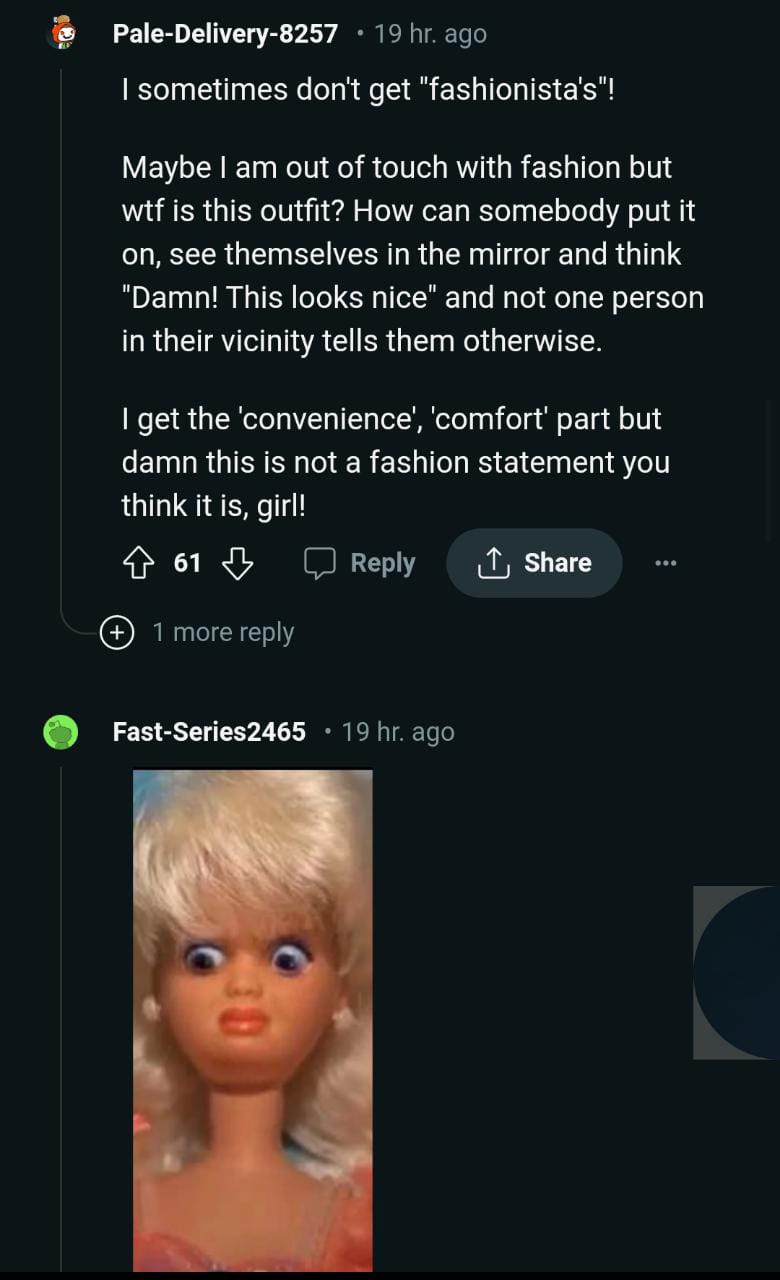The width and height of the screenshot is (780, 1280).
Task: Open the doll image in the comment
Action: pyautogui.click(x=252, y=1020)
